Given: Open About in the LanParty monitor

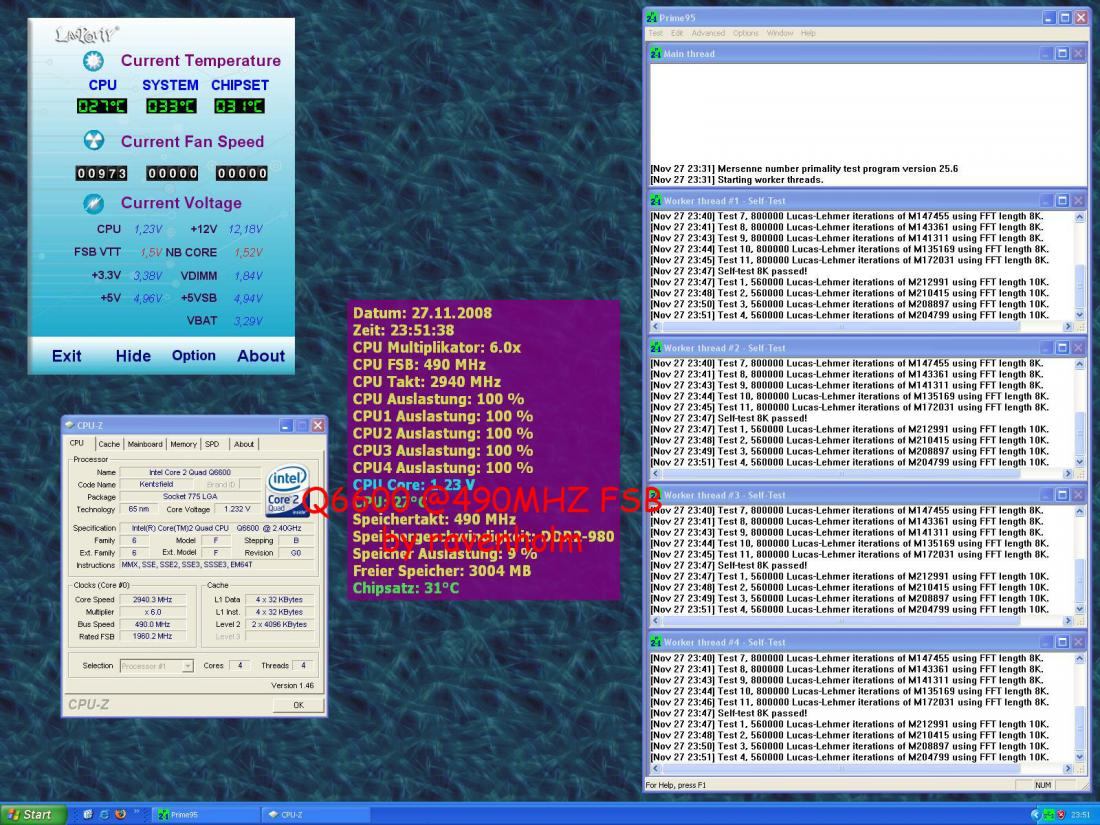Looking at the screenshot, I should (x=261, y=356).
